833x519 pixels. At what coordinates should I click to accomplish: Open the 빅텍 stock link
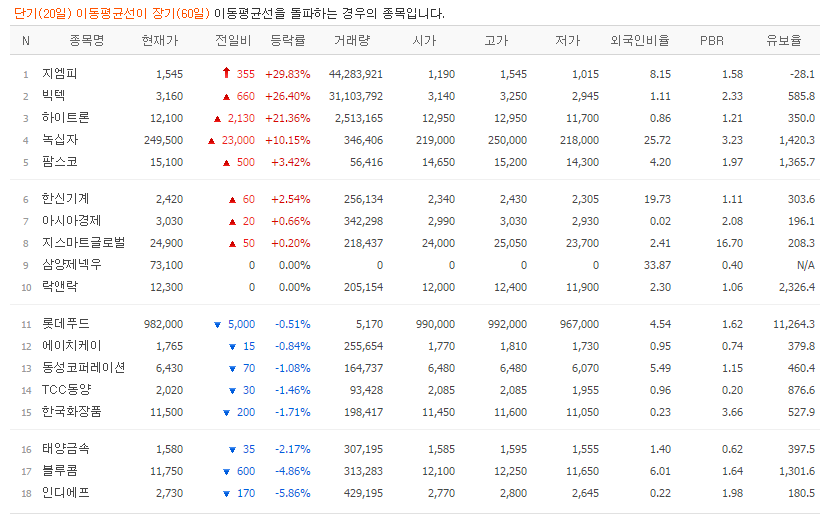click(x=54, y=96)
